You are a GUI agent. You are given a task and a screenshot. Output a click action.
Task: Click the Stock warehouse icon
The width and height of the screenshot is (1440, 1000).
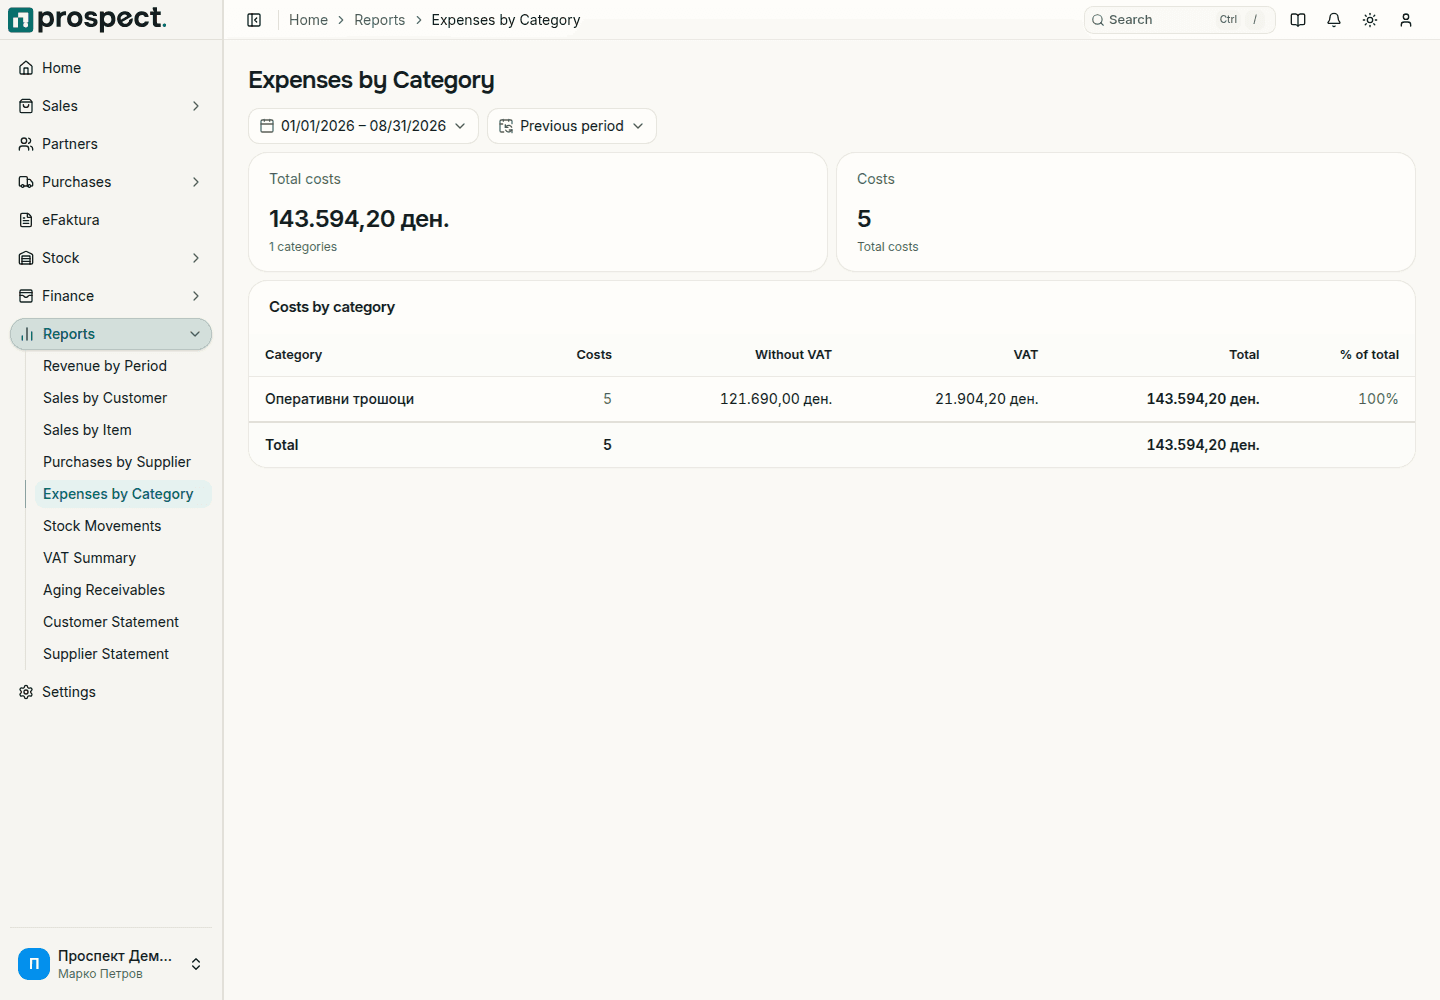(x=26, y=258)
